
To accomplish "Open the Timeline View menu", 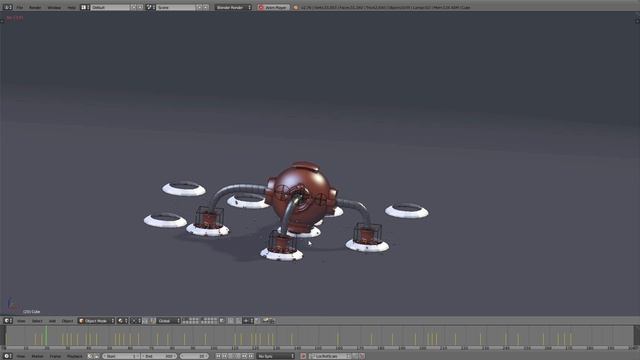I will click(x=20, y=356).
